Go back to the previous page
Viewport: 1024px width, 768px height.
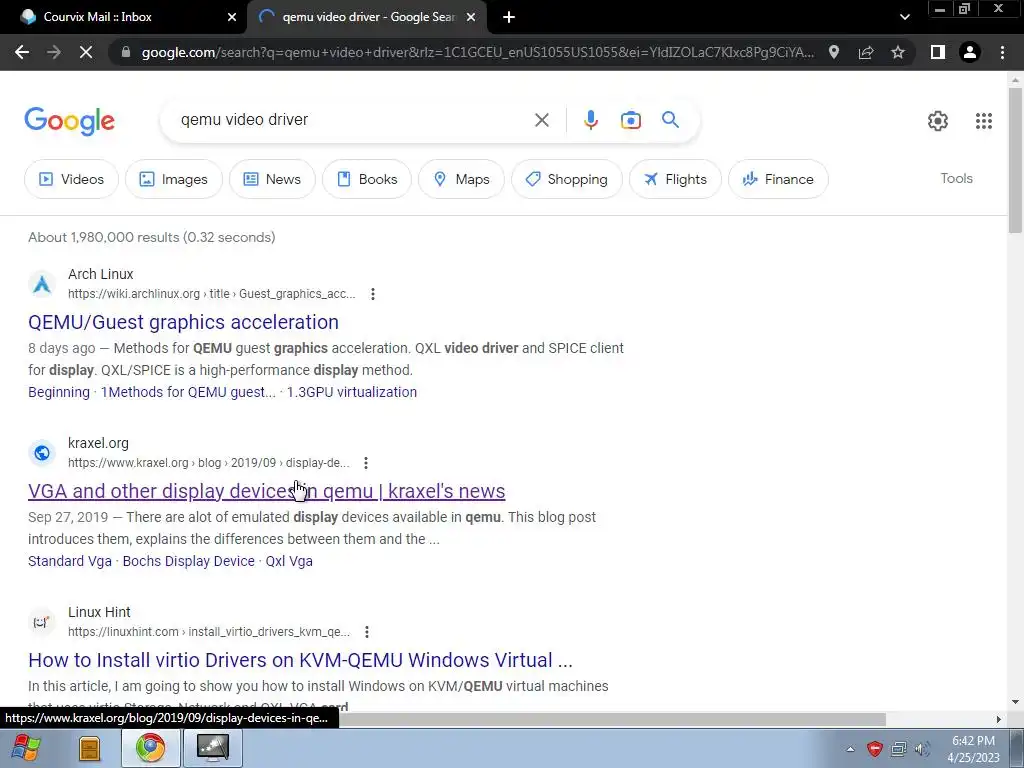(22, 52)
